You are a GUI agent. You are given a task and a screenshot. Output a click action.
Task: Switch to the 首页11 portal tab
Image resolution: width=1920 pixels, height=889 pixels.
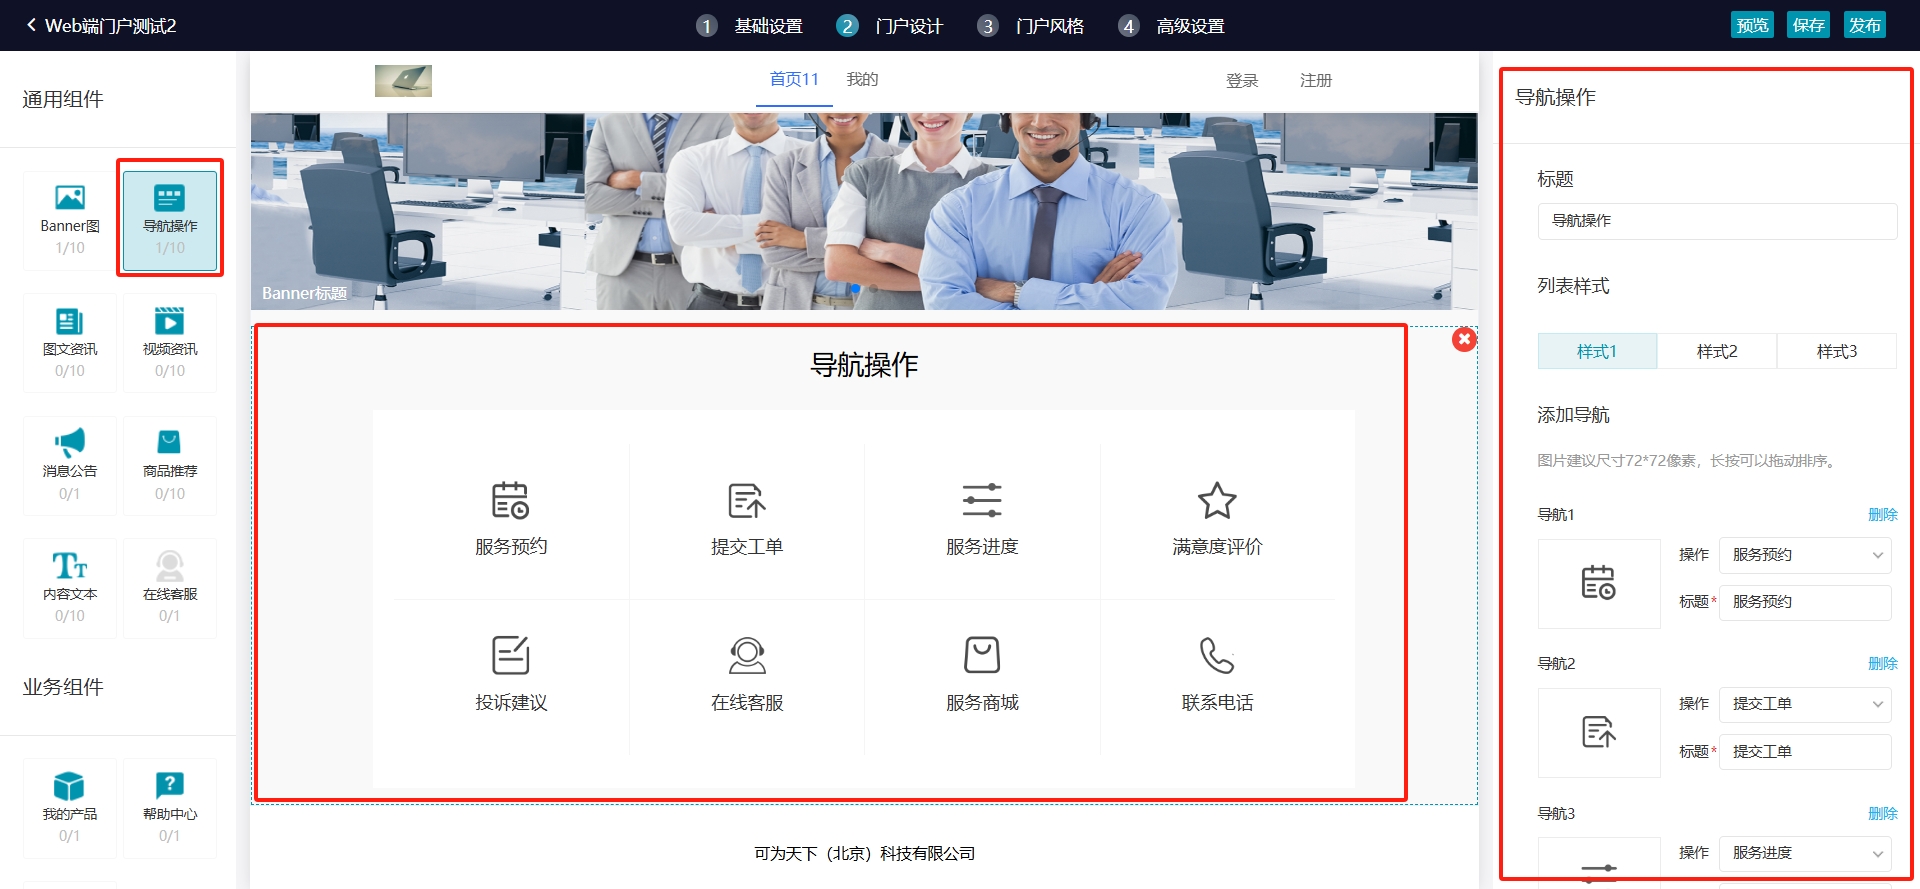click(x=794, y=79)
